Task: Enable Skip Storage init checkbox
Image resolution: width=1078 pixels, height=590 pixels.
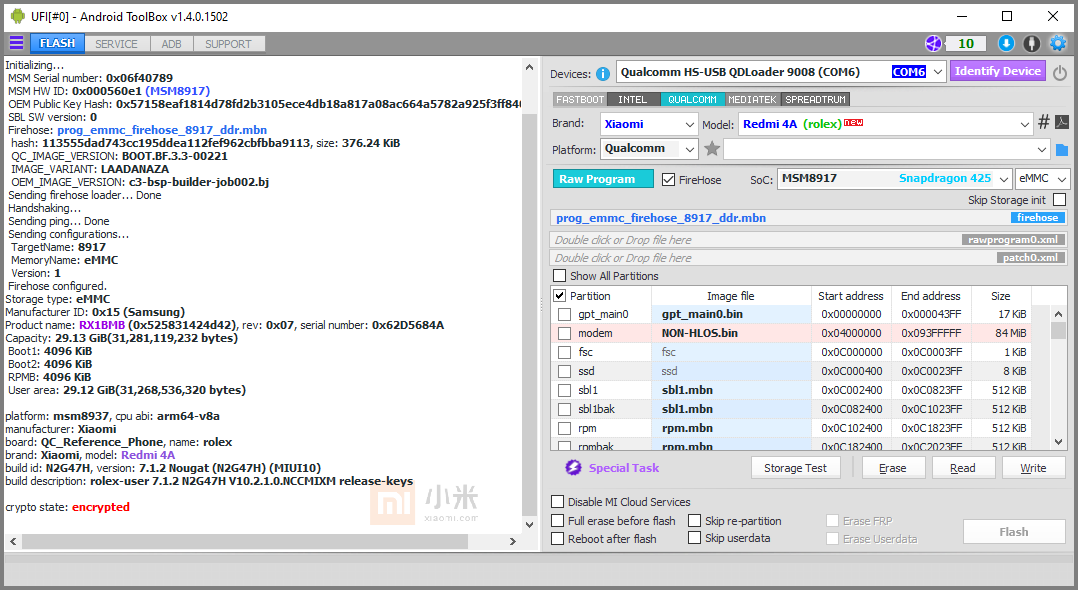Action: click(1059, 199)
